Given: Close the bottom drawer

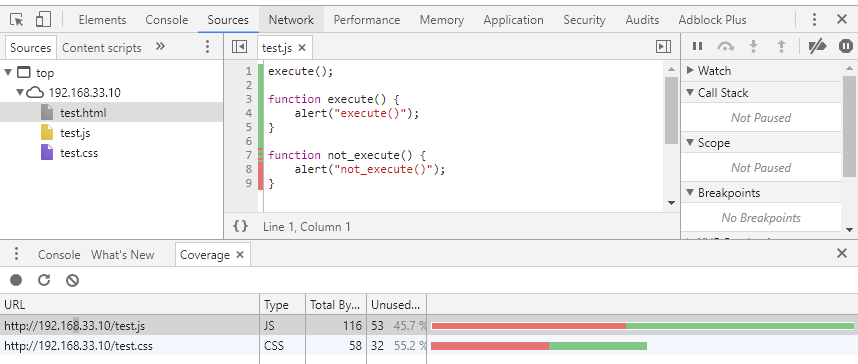Looking at the screenshot, I should (x=842, y=253).
